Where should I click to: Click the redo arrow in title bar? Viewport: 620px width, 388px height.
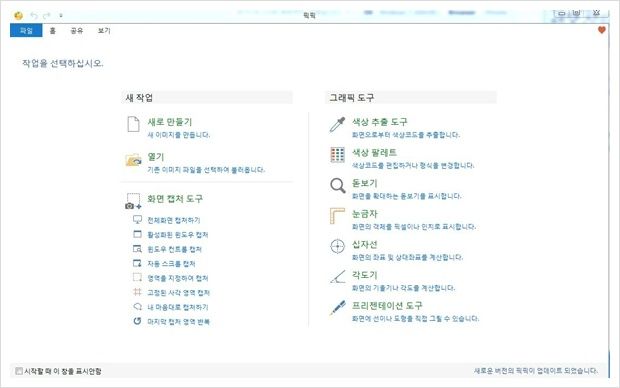click(x=47, y=15)
